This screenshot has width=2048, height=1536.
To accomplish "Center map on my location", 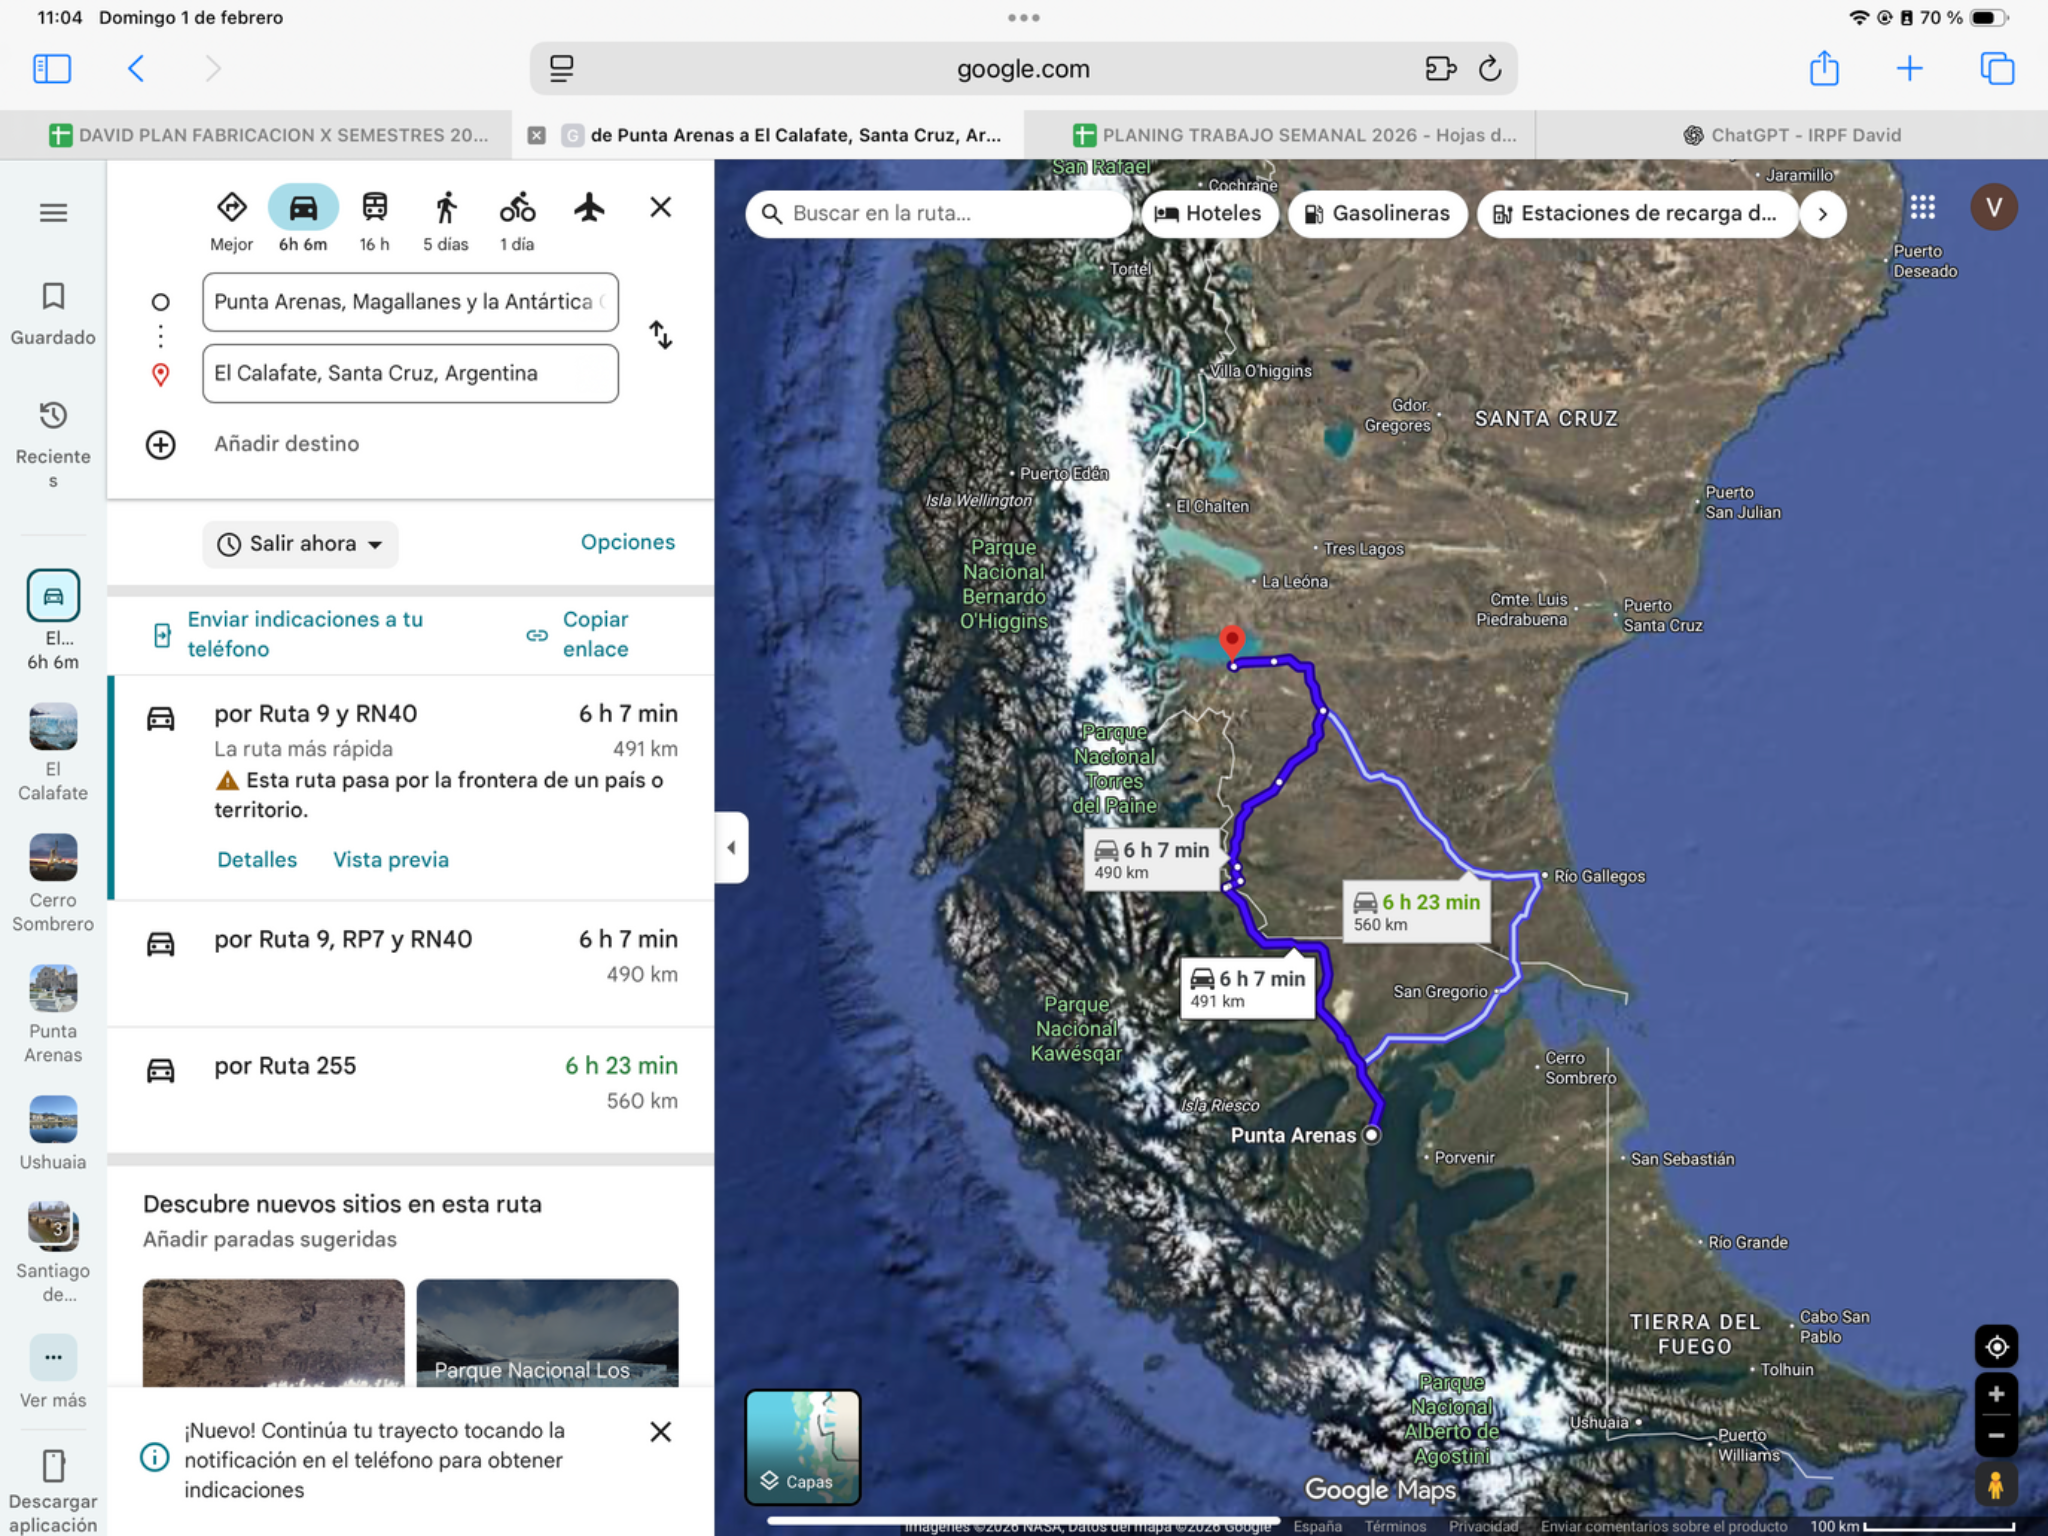I will coord(1996,1347).
